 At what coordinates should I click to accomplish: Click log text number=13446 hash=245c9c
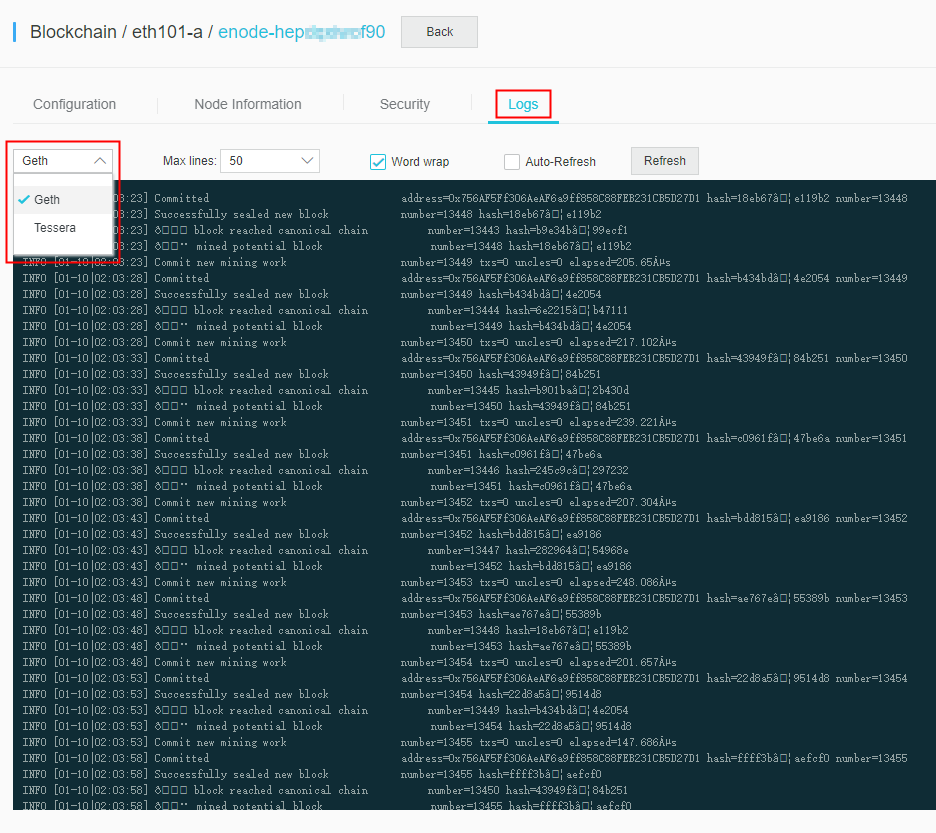point(528,470)
